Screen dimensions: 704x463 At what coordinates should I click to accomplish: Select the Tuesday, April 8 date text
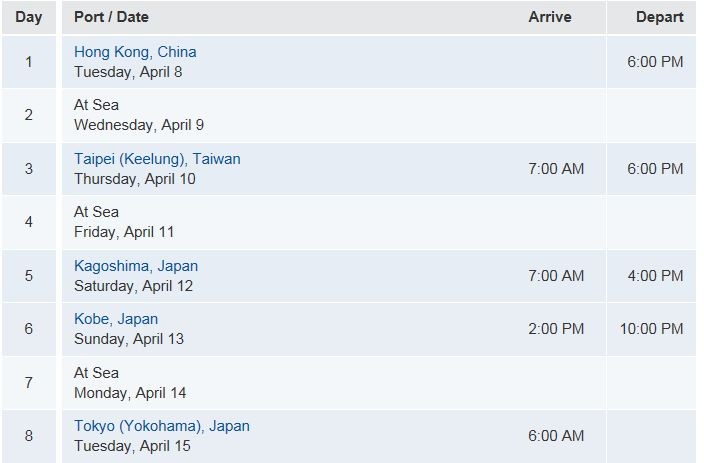(x=128, y=72)
